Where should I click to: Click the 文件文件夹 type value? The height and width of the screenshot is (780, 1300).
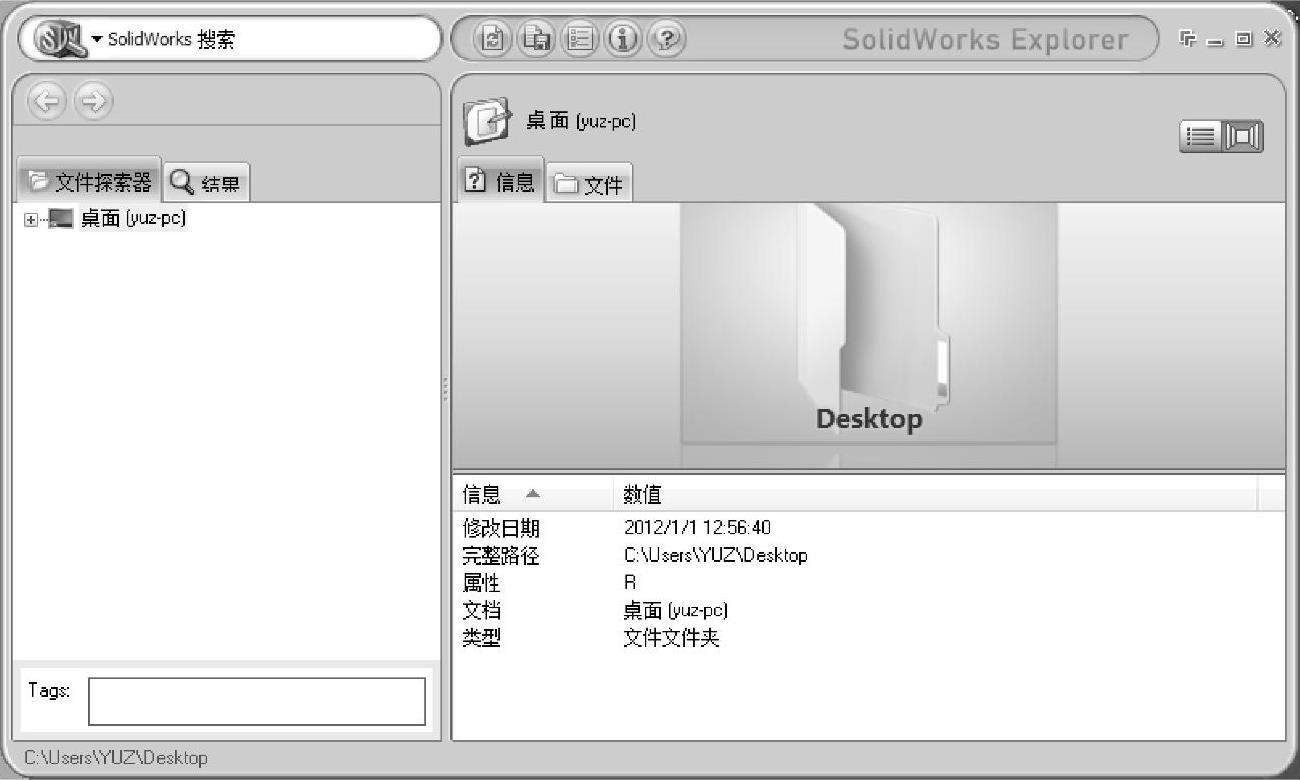[671, 637]
